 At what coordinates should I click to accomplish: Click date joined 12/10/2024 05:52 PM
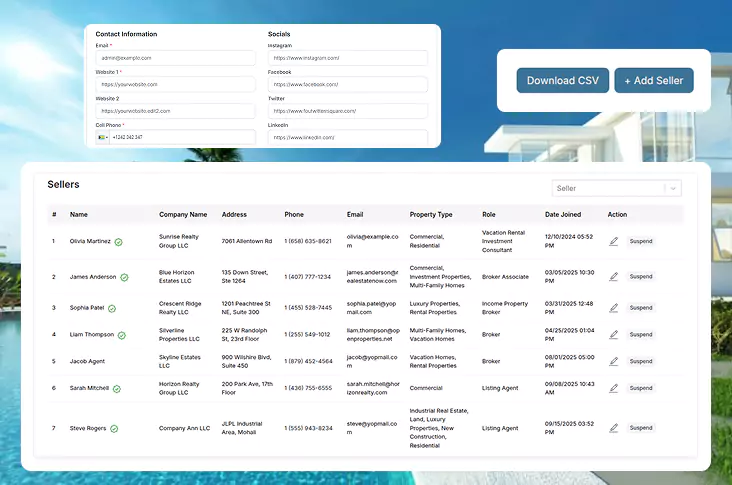[x=569, y=241]
